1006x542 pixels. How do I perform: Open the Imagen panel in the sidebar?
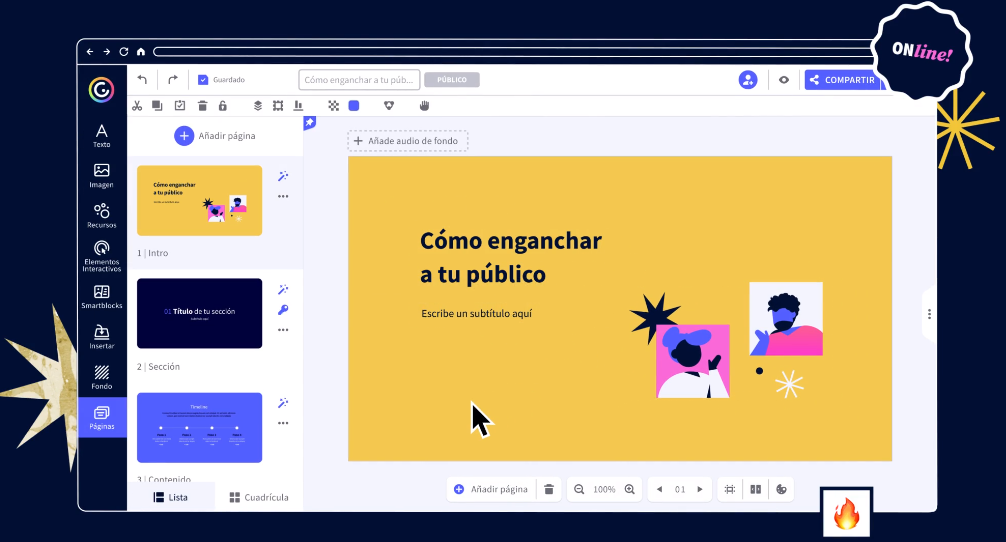[x=101, y=176]
